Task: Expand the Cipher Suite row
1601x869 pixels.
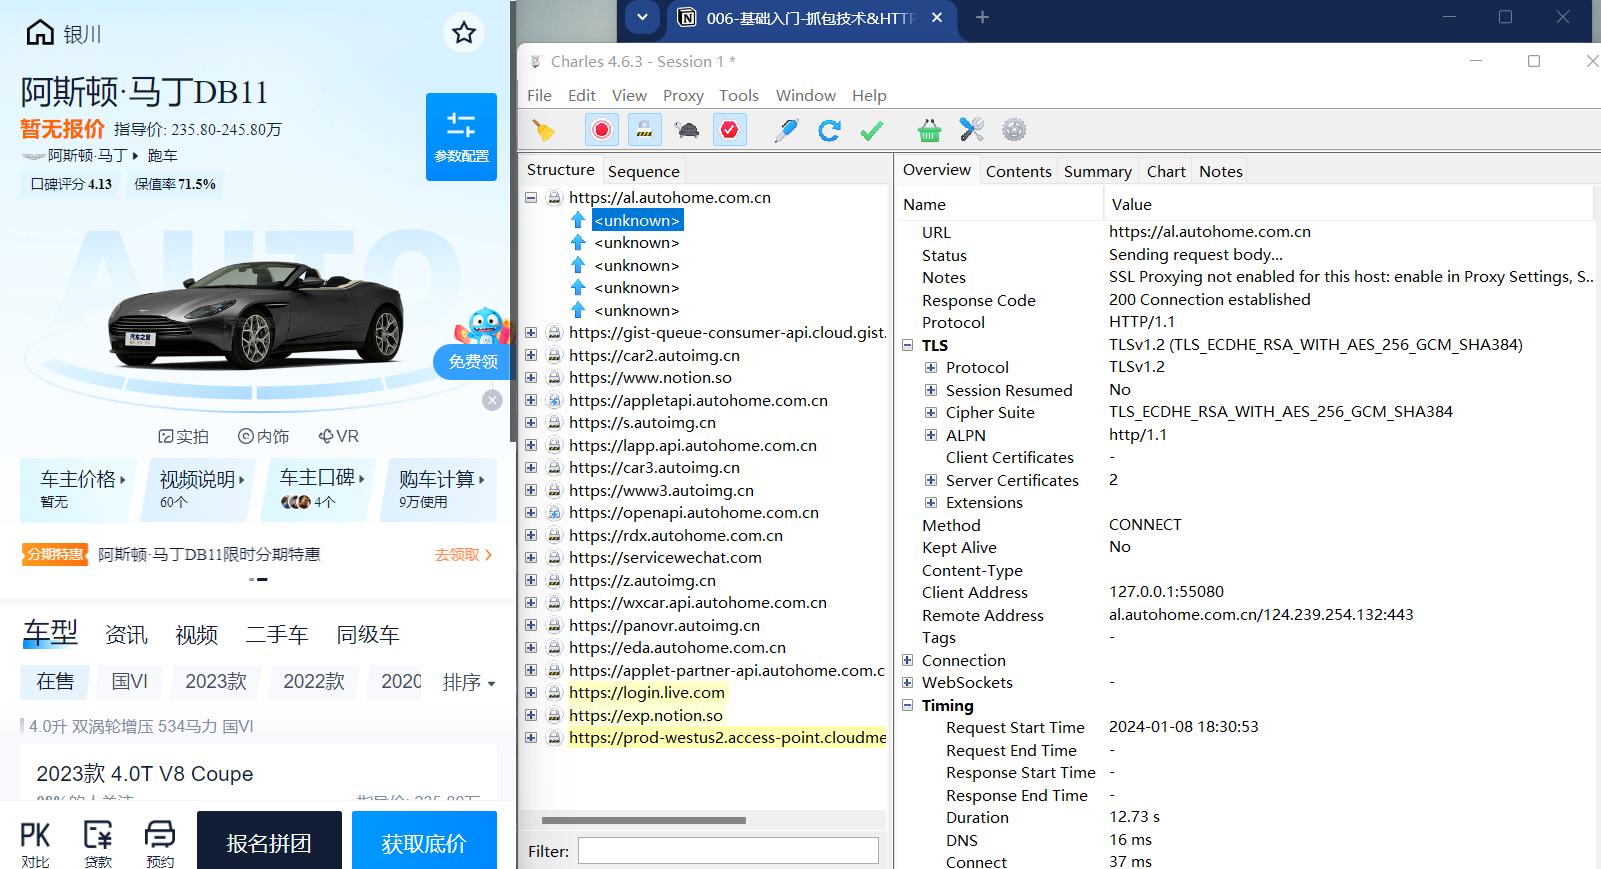Action: click(931, 413)
